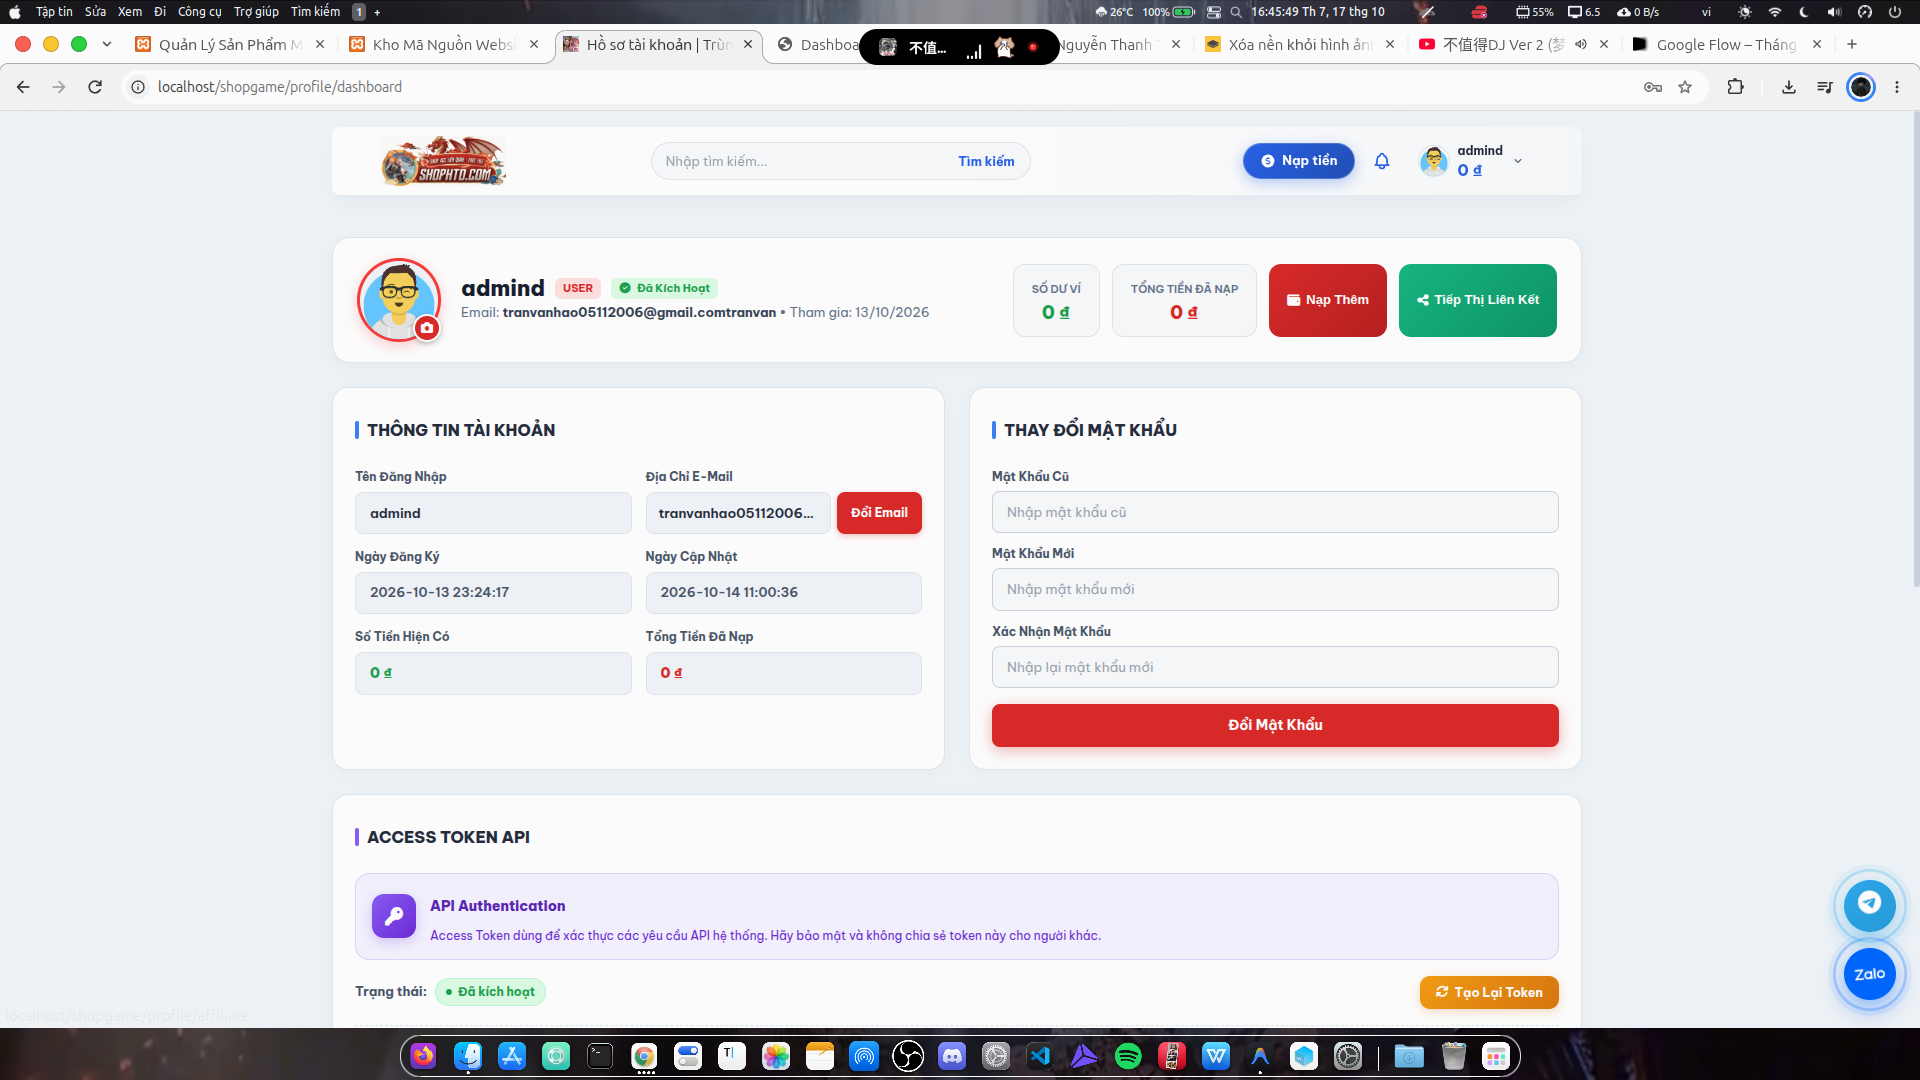Screen dimensions: 1920x1080
Task: Click the Tạo Lại Token button
Action: point(1489,992)
